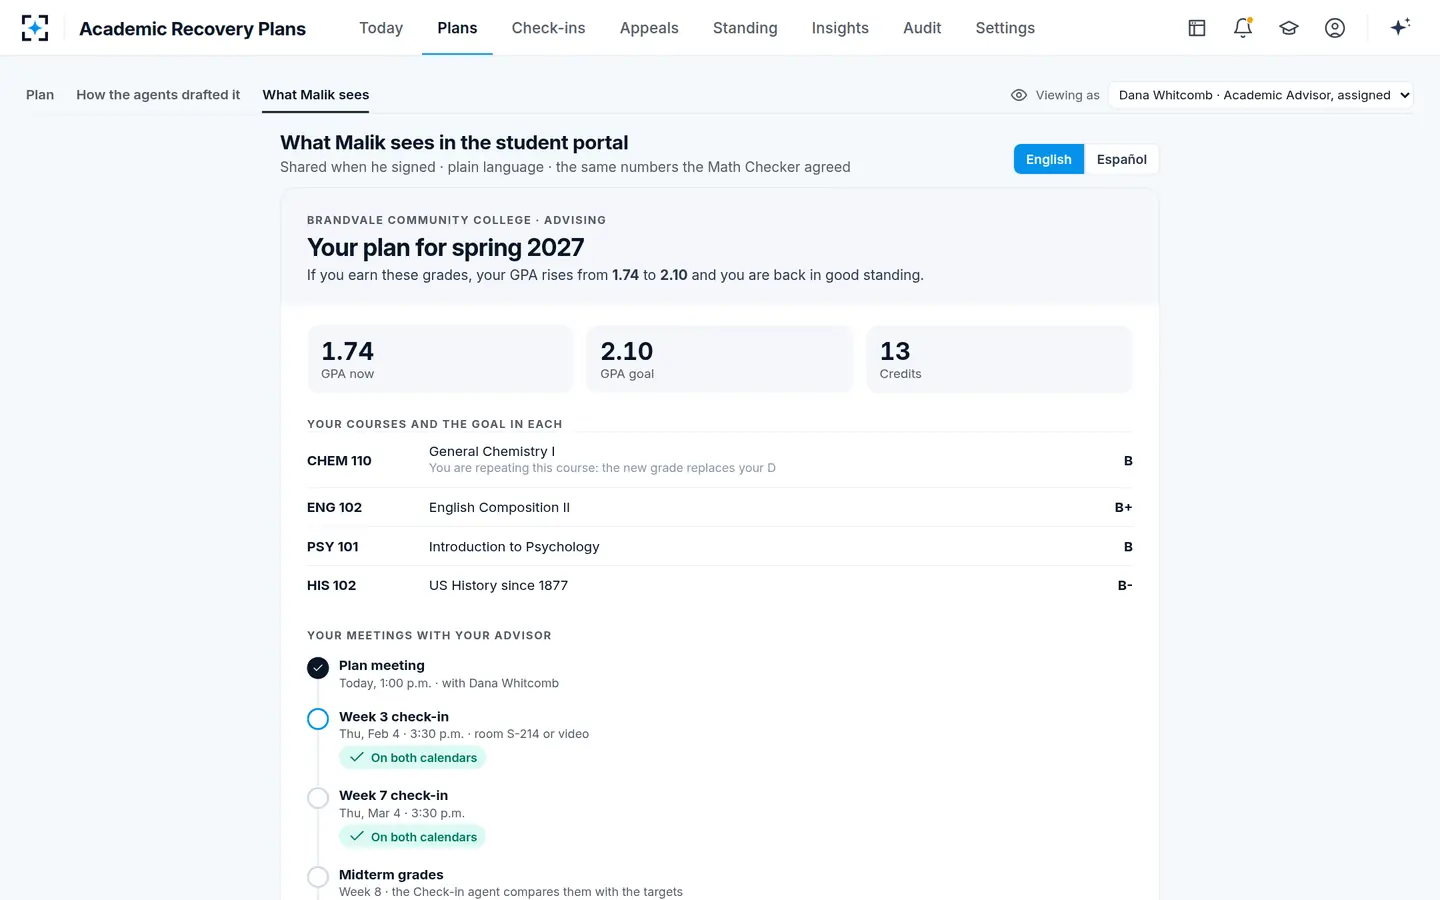This screenshot has width=1440, height=900.
Task: Switch portal language to Español
Action: [x=1121, y=159]
